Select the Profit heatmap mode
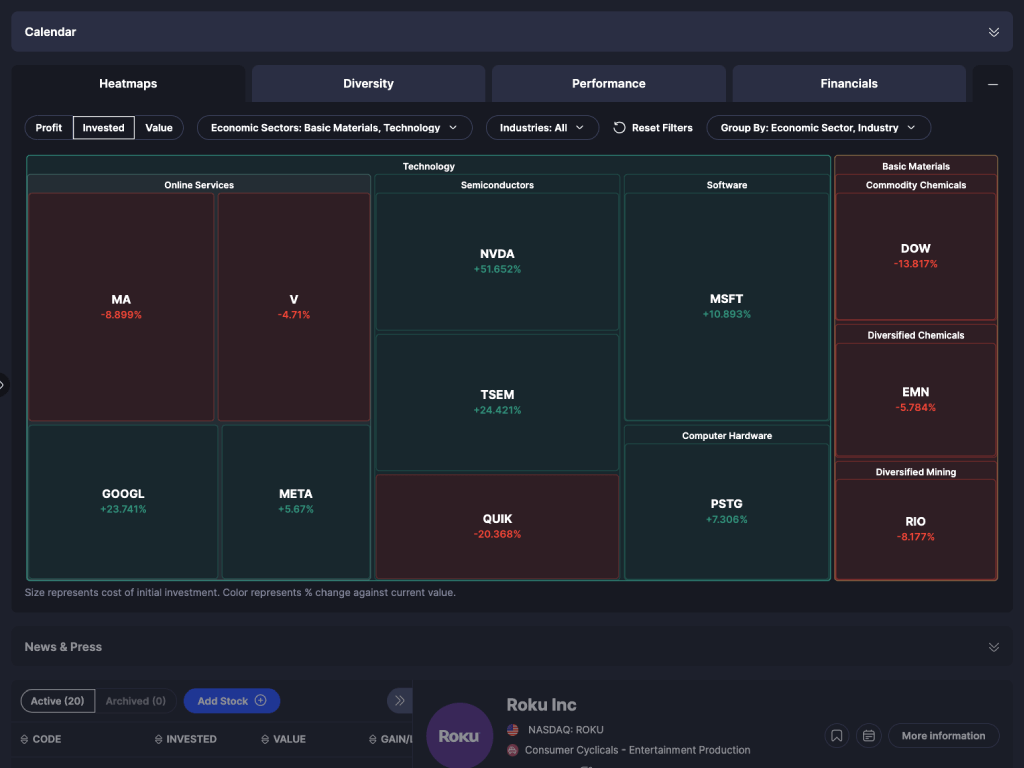 pos(49,127)
